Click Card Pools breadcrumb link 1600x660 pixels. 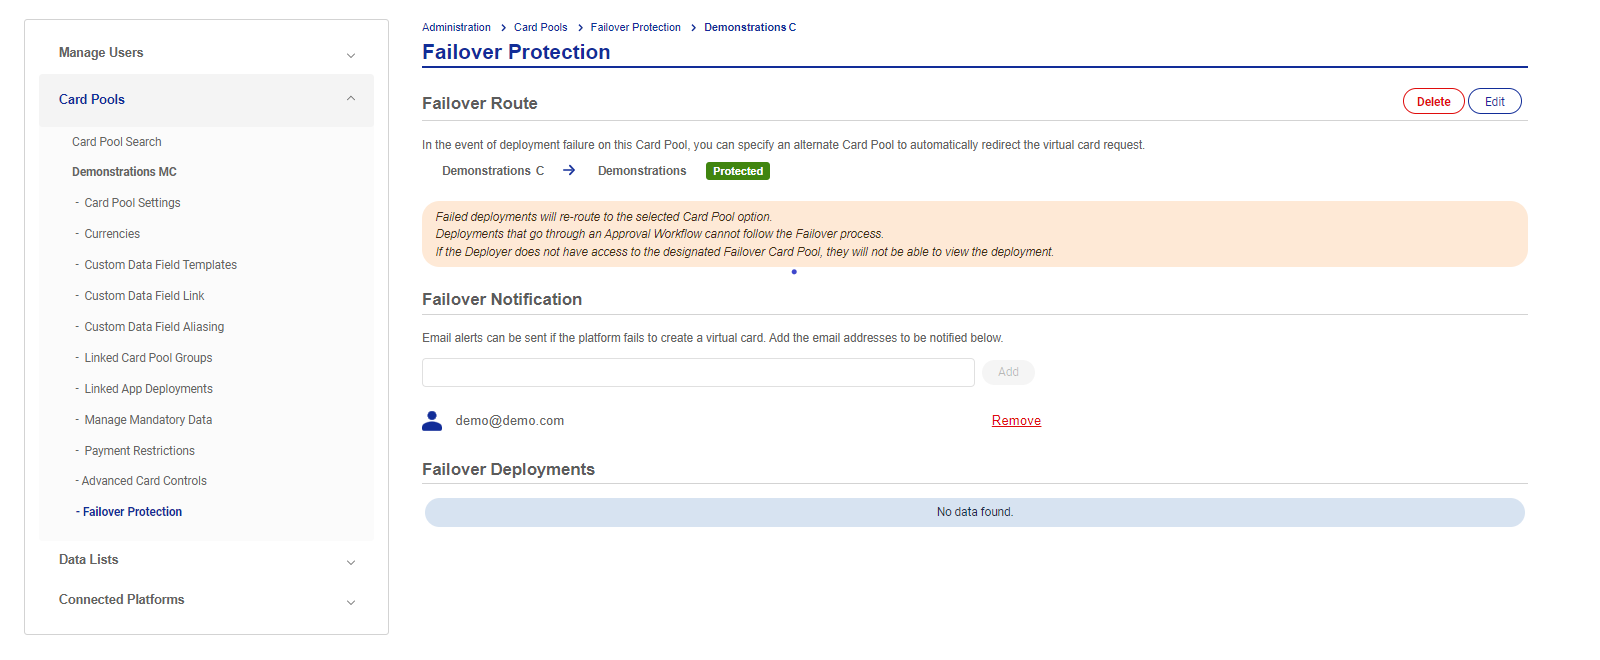click(540, 27)
